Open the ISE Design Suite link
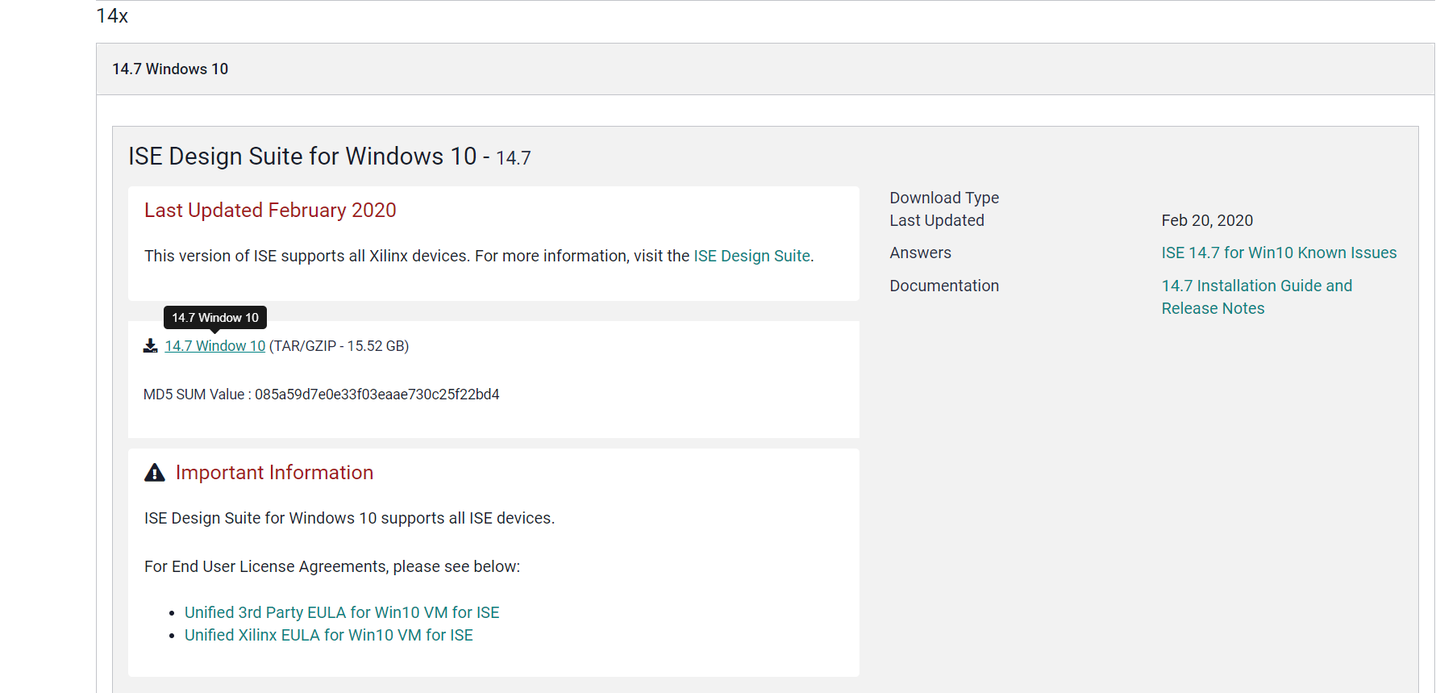 pyautogui.click(x=752, y=256)
